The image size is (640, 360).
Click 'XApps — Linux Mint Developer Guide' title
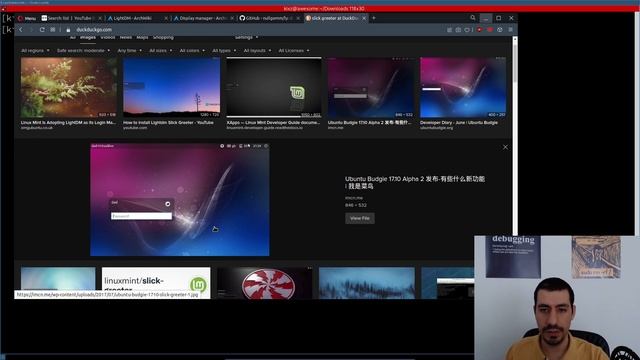[x=273, y=122]
